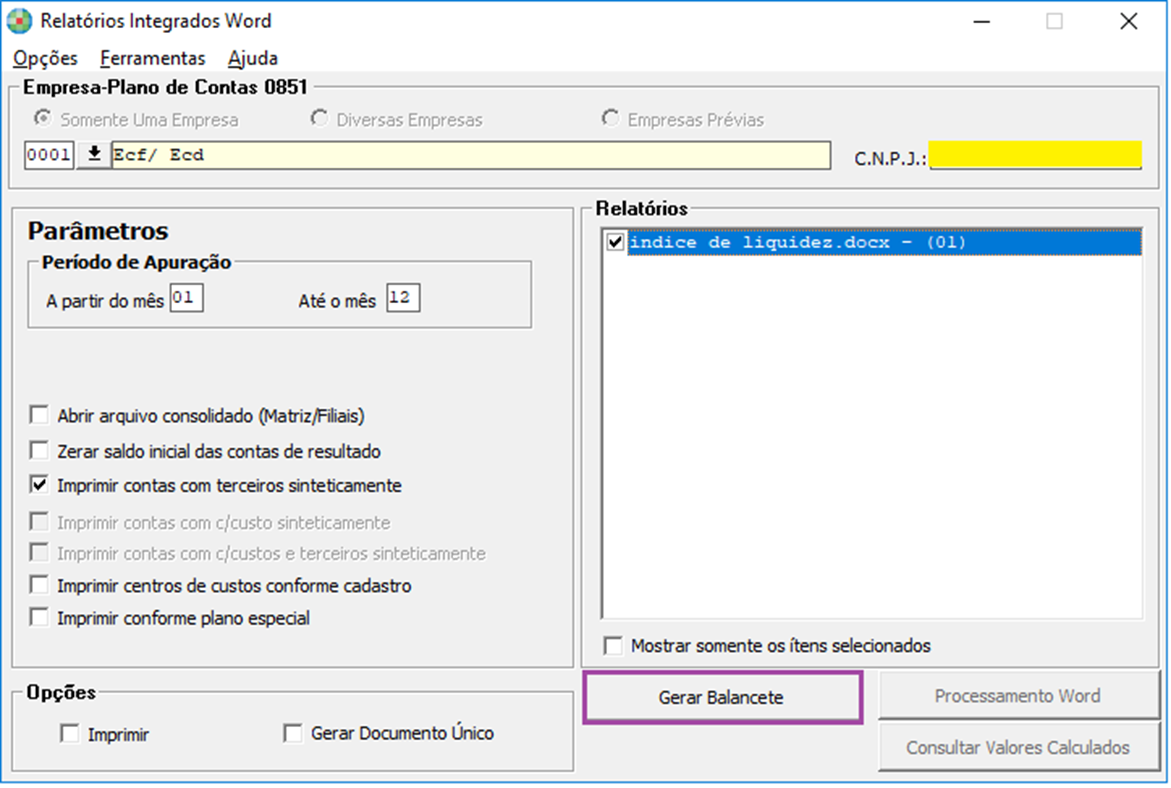The width and height of the screenshot is (1171, 788).
Task: Click Consultar Valores Calculados button
Action: point(1018,748)
